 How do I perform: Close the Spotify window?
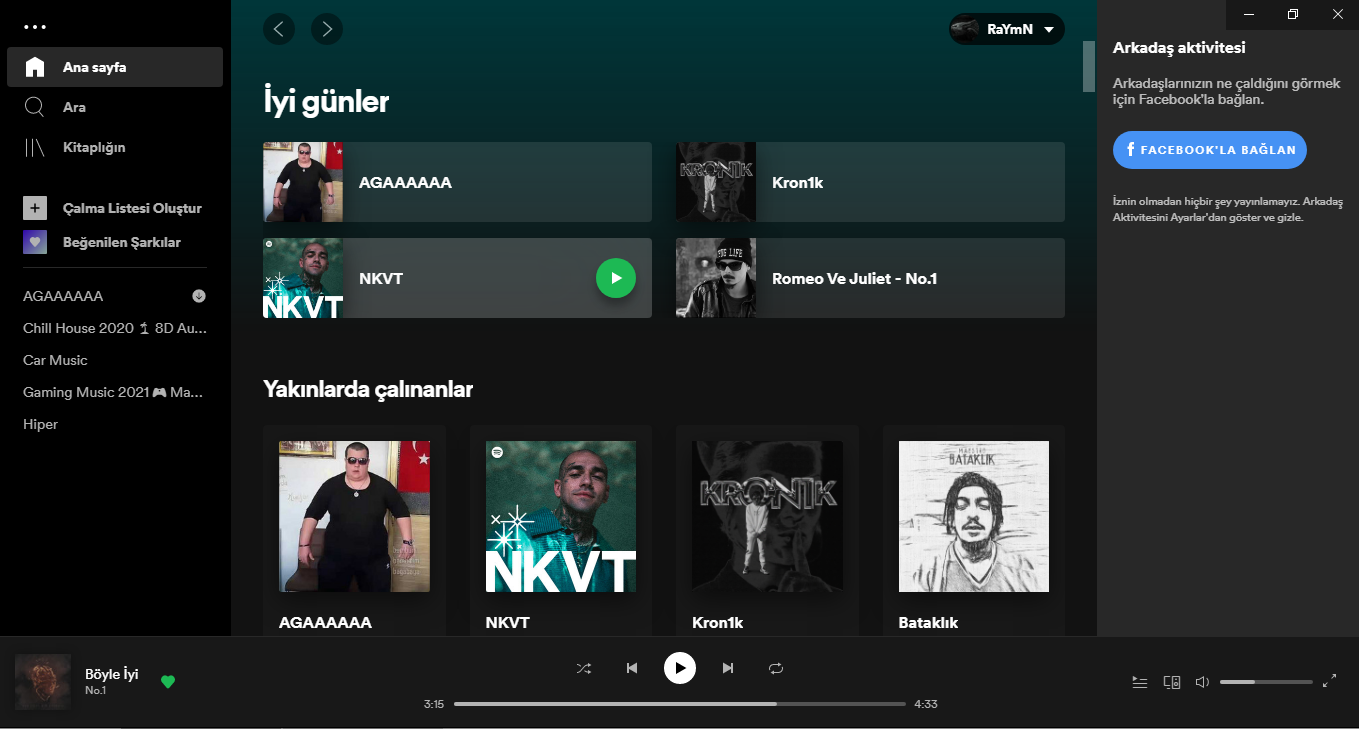coord(1337,14)
